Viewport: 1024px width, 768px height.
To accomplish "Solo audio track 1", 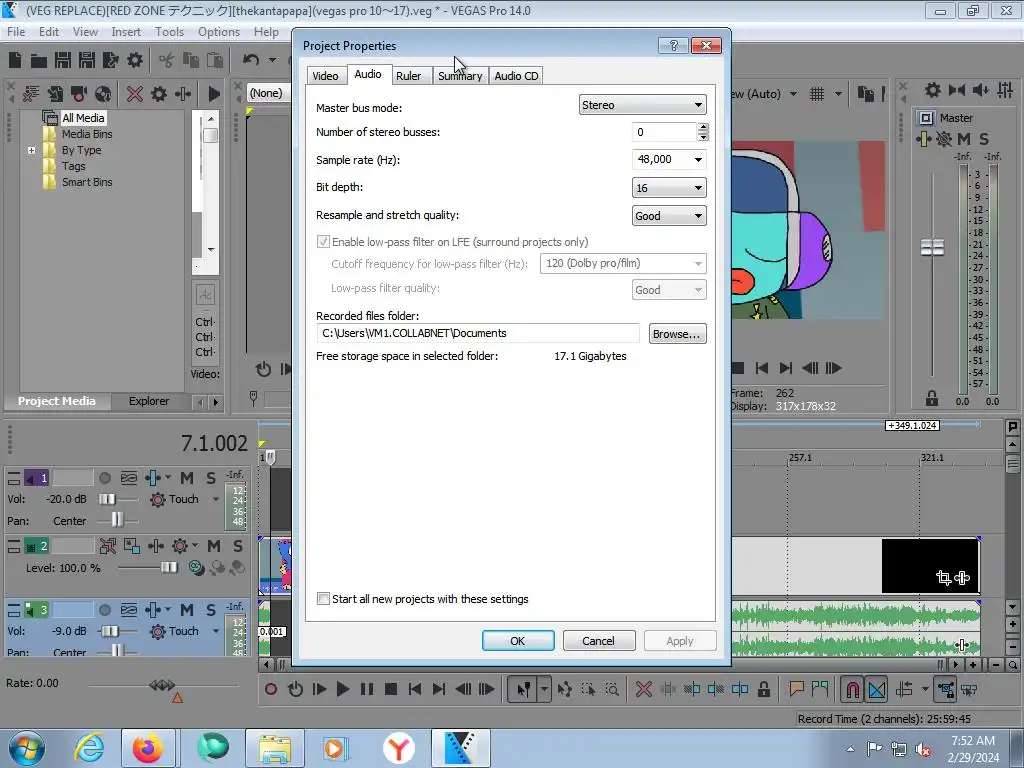I will point(211,478).
